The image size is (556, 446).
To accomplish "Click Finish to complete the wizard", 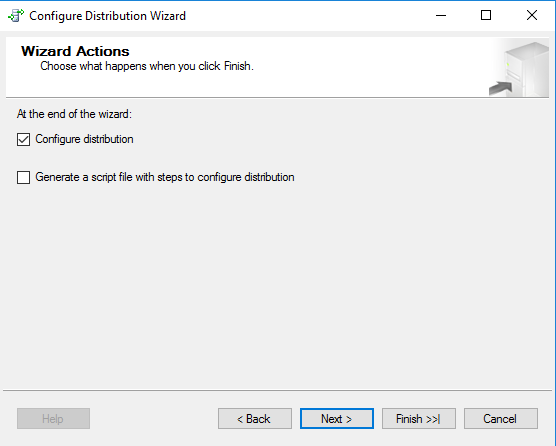I will tap(419, 419).
